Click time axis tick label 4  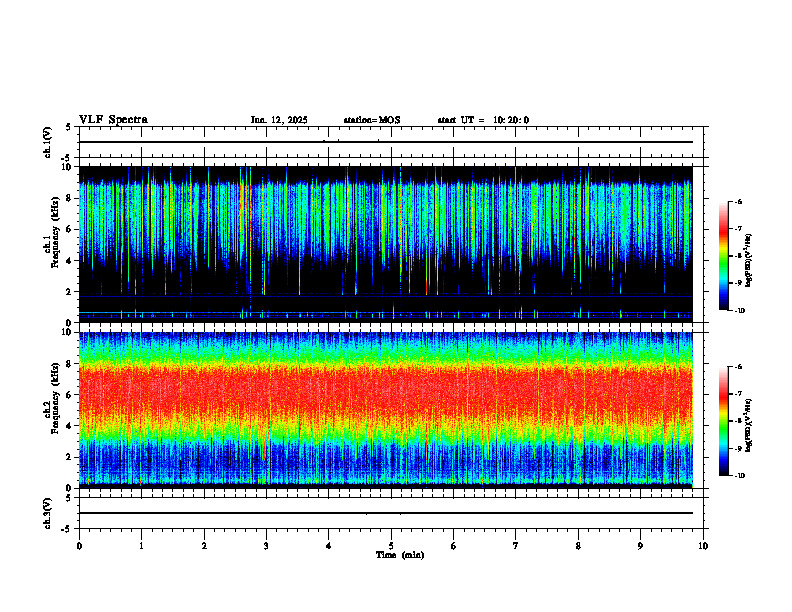pos(329,546)
